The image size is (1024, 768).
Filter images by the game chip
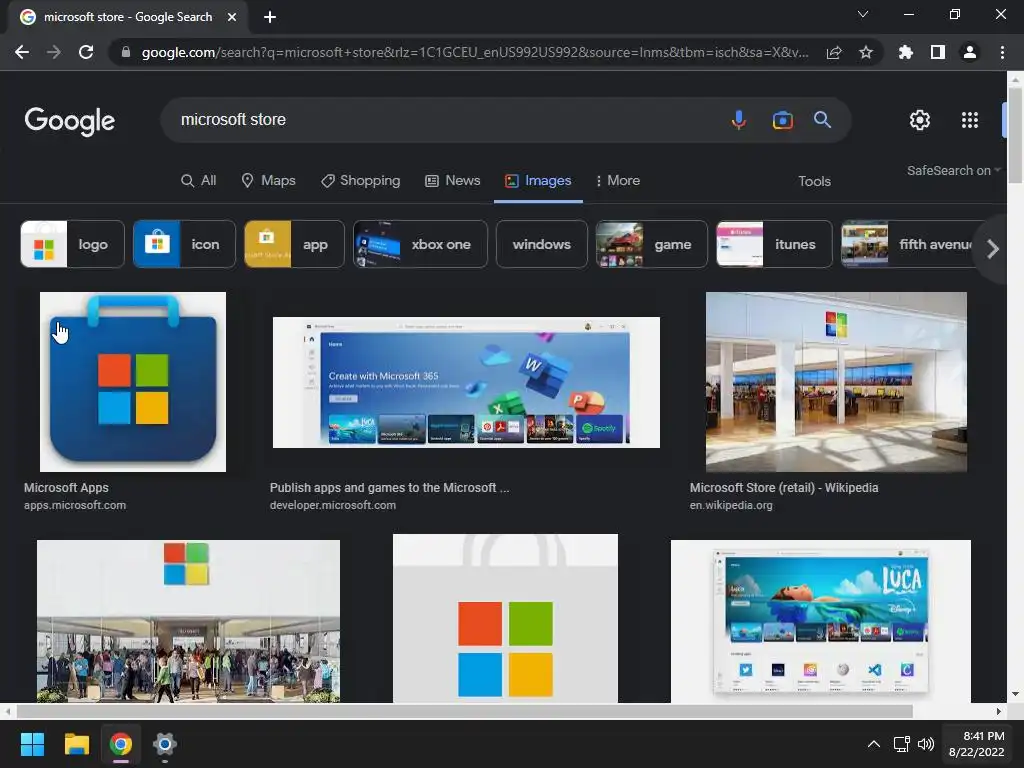(x=651, y=244)
